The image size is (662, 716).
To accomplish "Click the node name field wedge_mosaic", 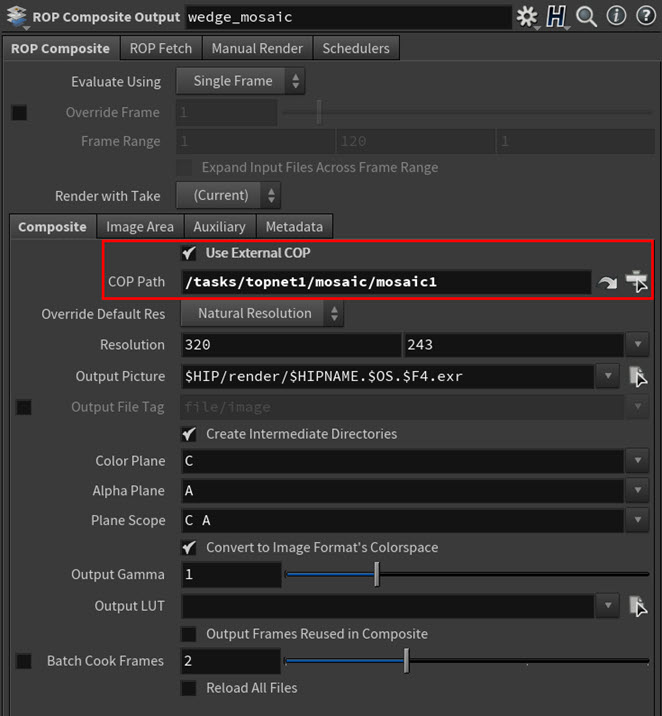I will click(x=348, y=17).
